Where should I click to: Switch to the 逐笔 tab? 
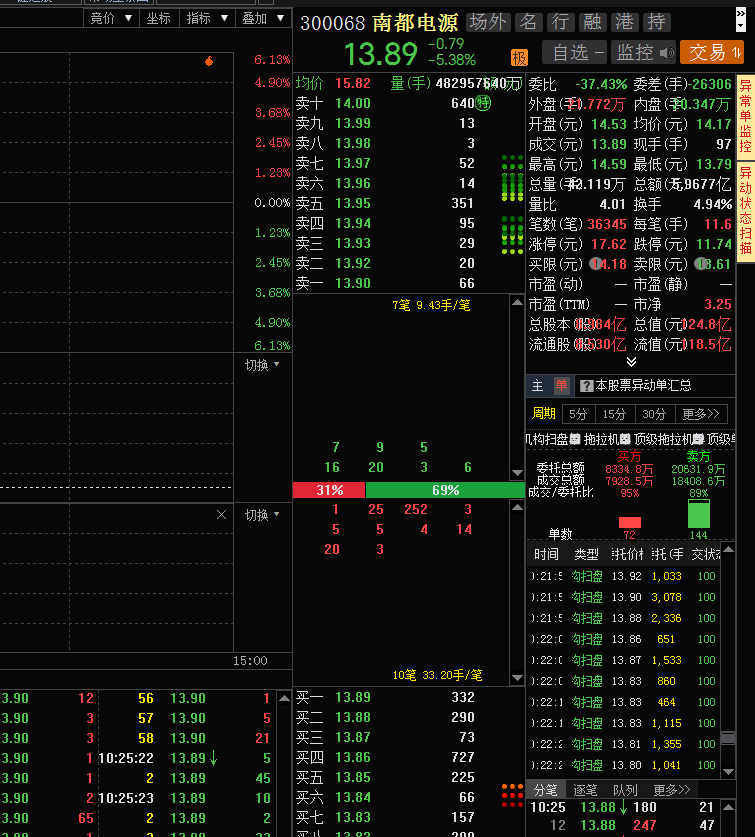tap(585, 790)
